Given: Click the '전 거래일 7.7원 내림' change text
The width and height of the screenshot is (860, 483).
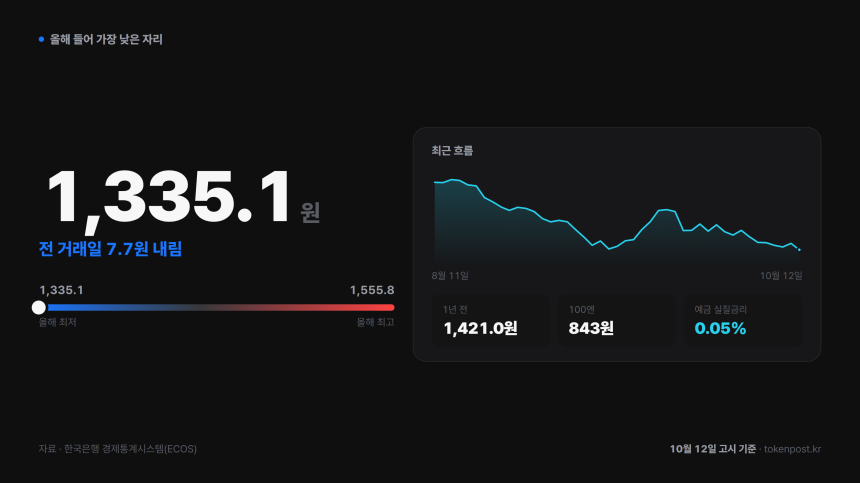Looking at the screenshot, I should 110,249.
